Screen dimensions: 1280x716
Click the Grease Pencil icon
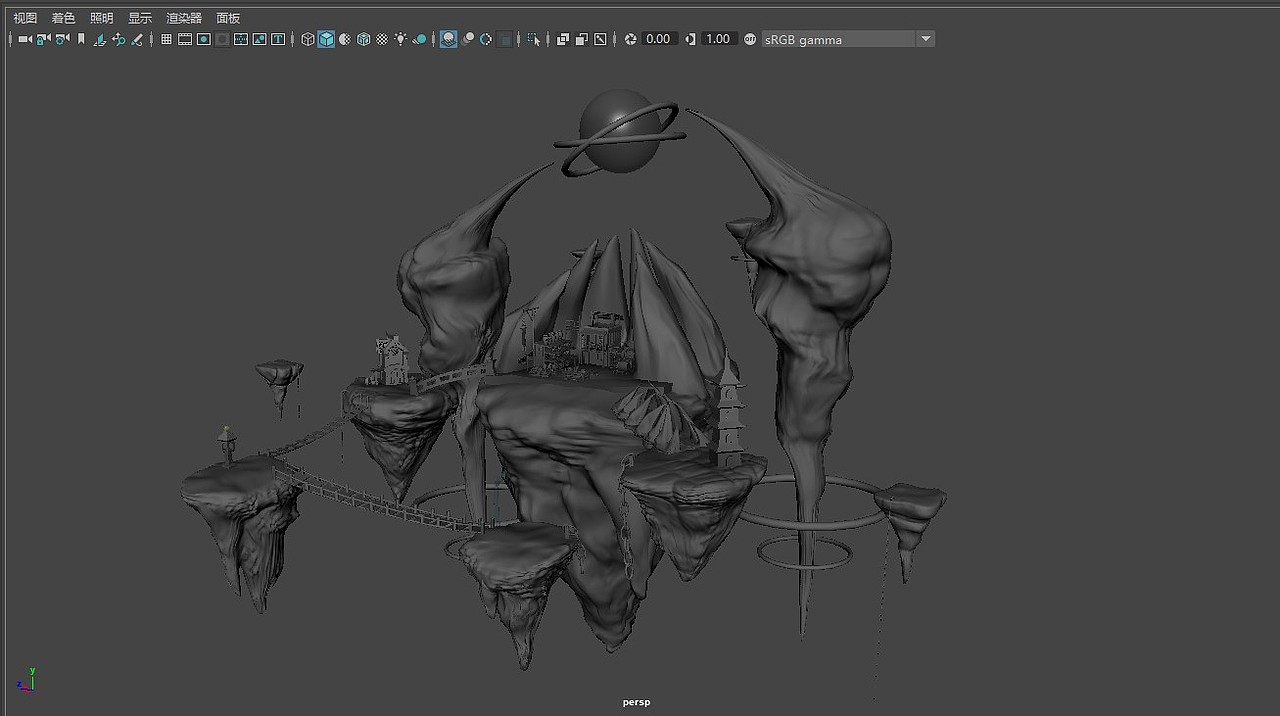[137, 39]
